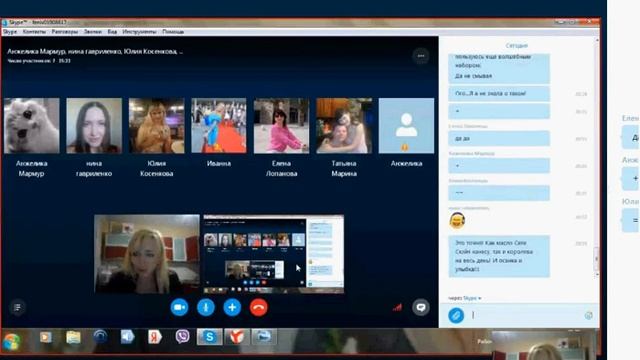Screen dimensions: 640x360
Task: Open the dark round taskbar icon beside the folder
Action: [x=100, y=337]
